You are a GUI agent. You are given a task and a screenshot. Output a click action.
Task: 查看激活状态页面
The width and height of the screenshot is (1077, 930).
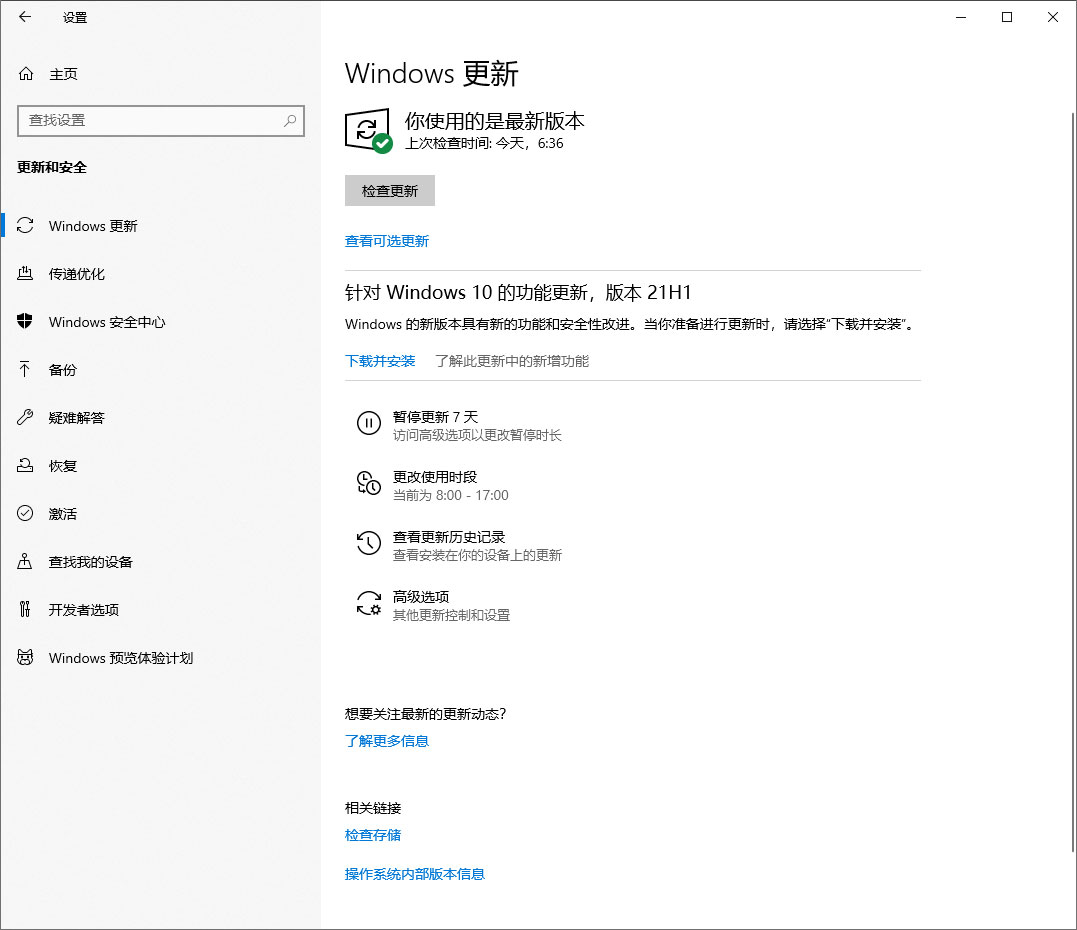coord(62,513)
